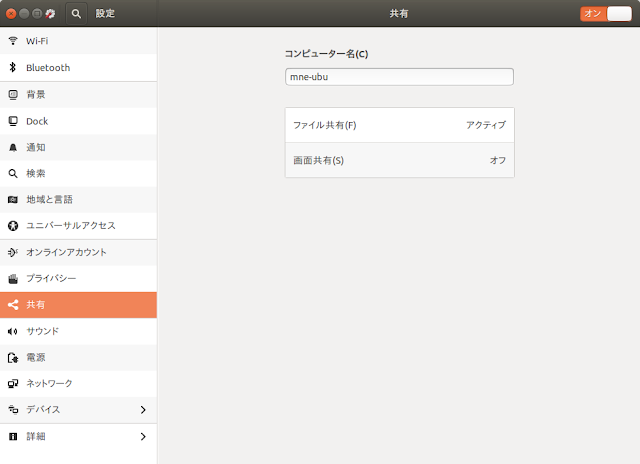Open ユニバーサルアクセス settings
This screenshot has height=464, width=640.
[x=78, y=226]
